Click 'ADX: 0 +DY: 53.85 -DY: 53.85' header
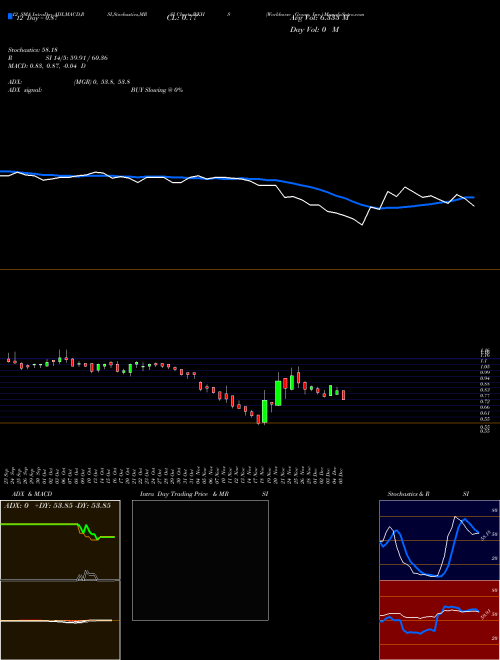This screenshot has height=660, width=500. pyautogui.click(x=57, y=505)
